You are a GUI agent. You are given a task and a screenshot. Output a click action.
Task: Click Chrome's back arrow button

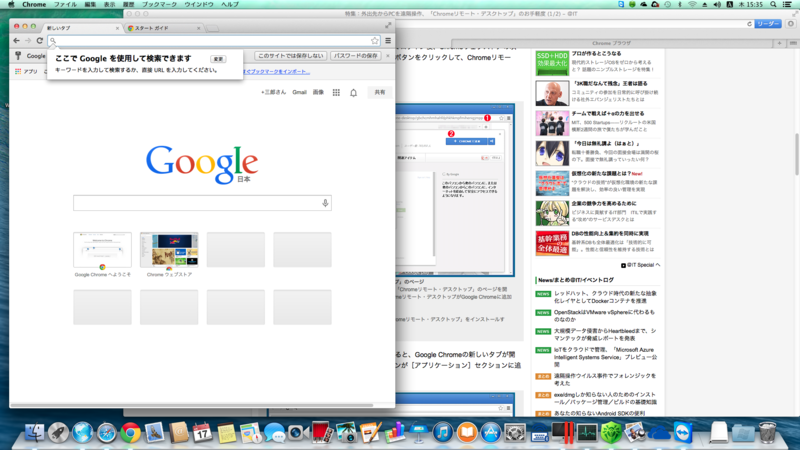pos(16,40)
